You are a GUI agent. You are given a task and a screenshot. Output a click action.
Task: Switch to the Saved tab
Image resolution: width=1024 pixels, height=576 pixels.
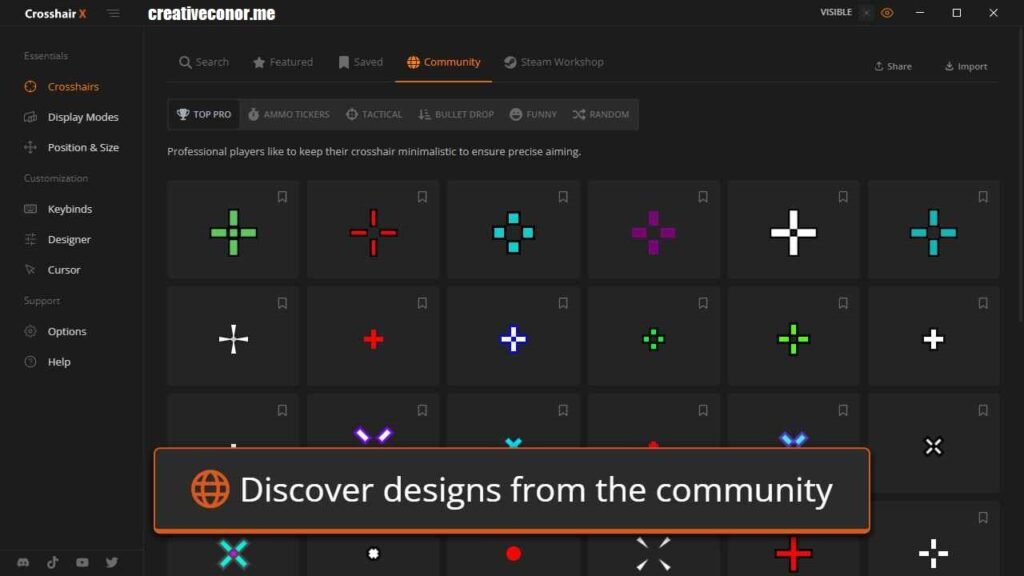point(360,62)
